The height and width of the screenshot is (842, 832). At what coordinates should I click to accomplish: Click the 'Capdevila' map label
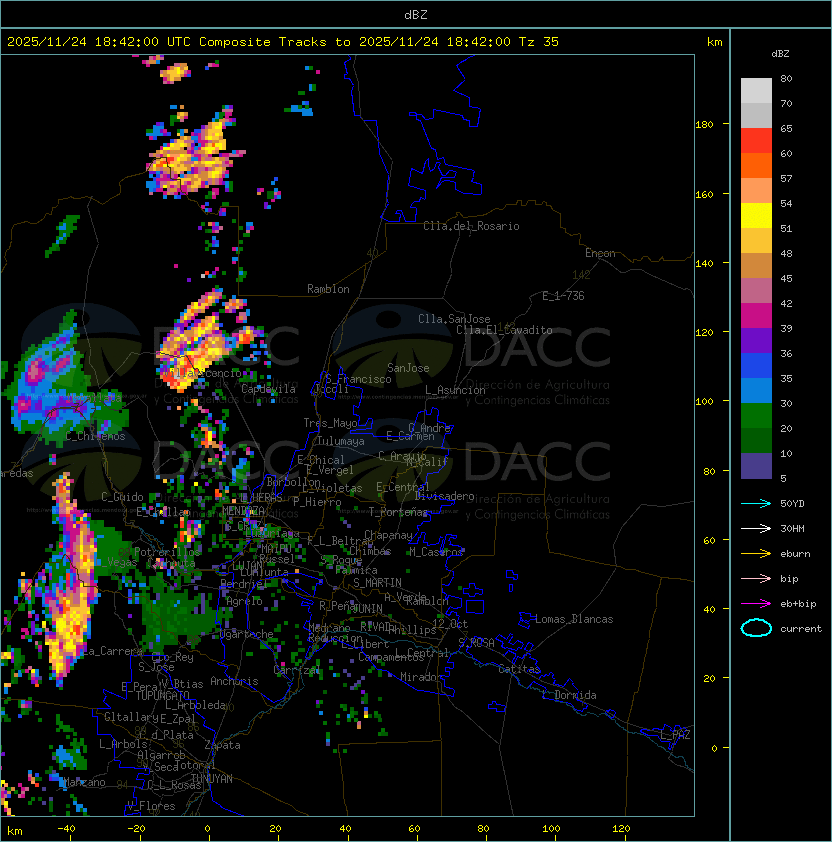[x=268, y=389]
